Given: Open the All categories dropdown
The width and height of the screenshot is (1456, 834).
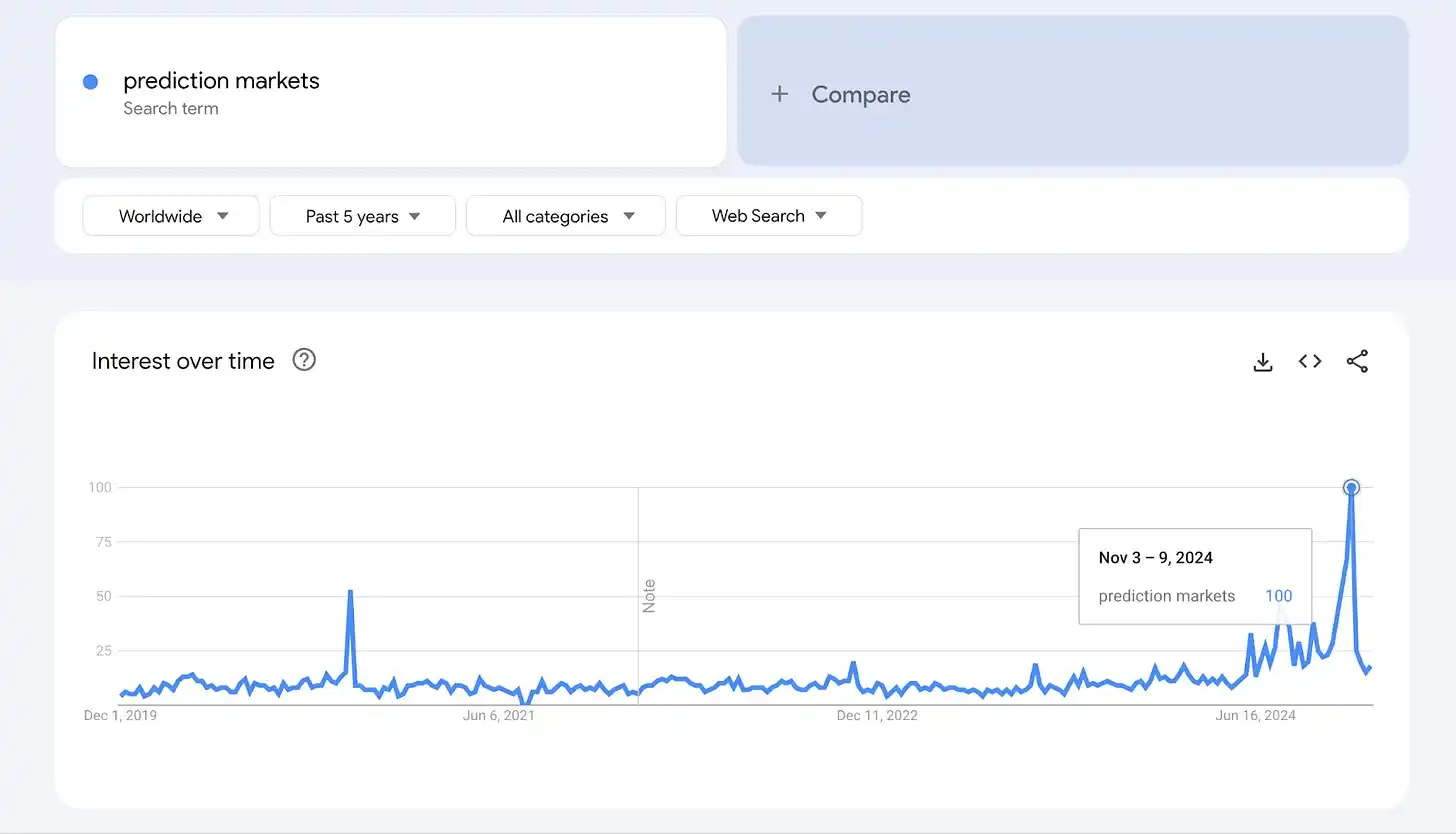Looking at the screenshot, I should 565,216.
